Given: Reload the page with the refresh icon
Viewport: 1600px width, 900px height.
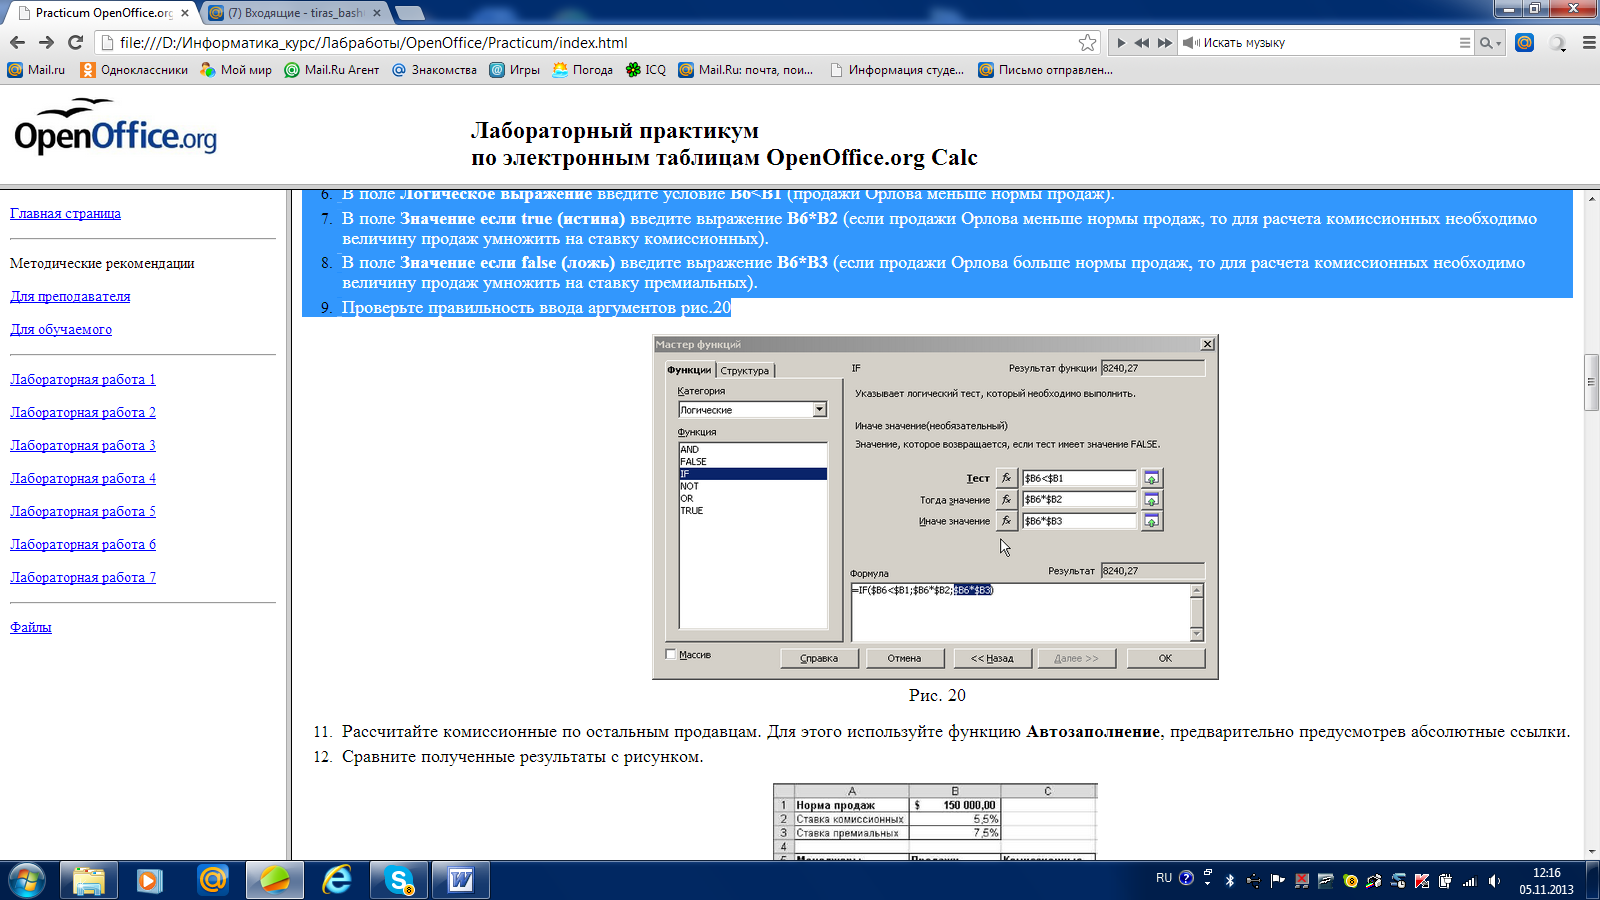Looking at the screenshot, I should (75, 42).
